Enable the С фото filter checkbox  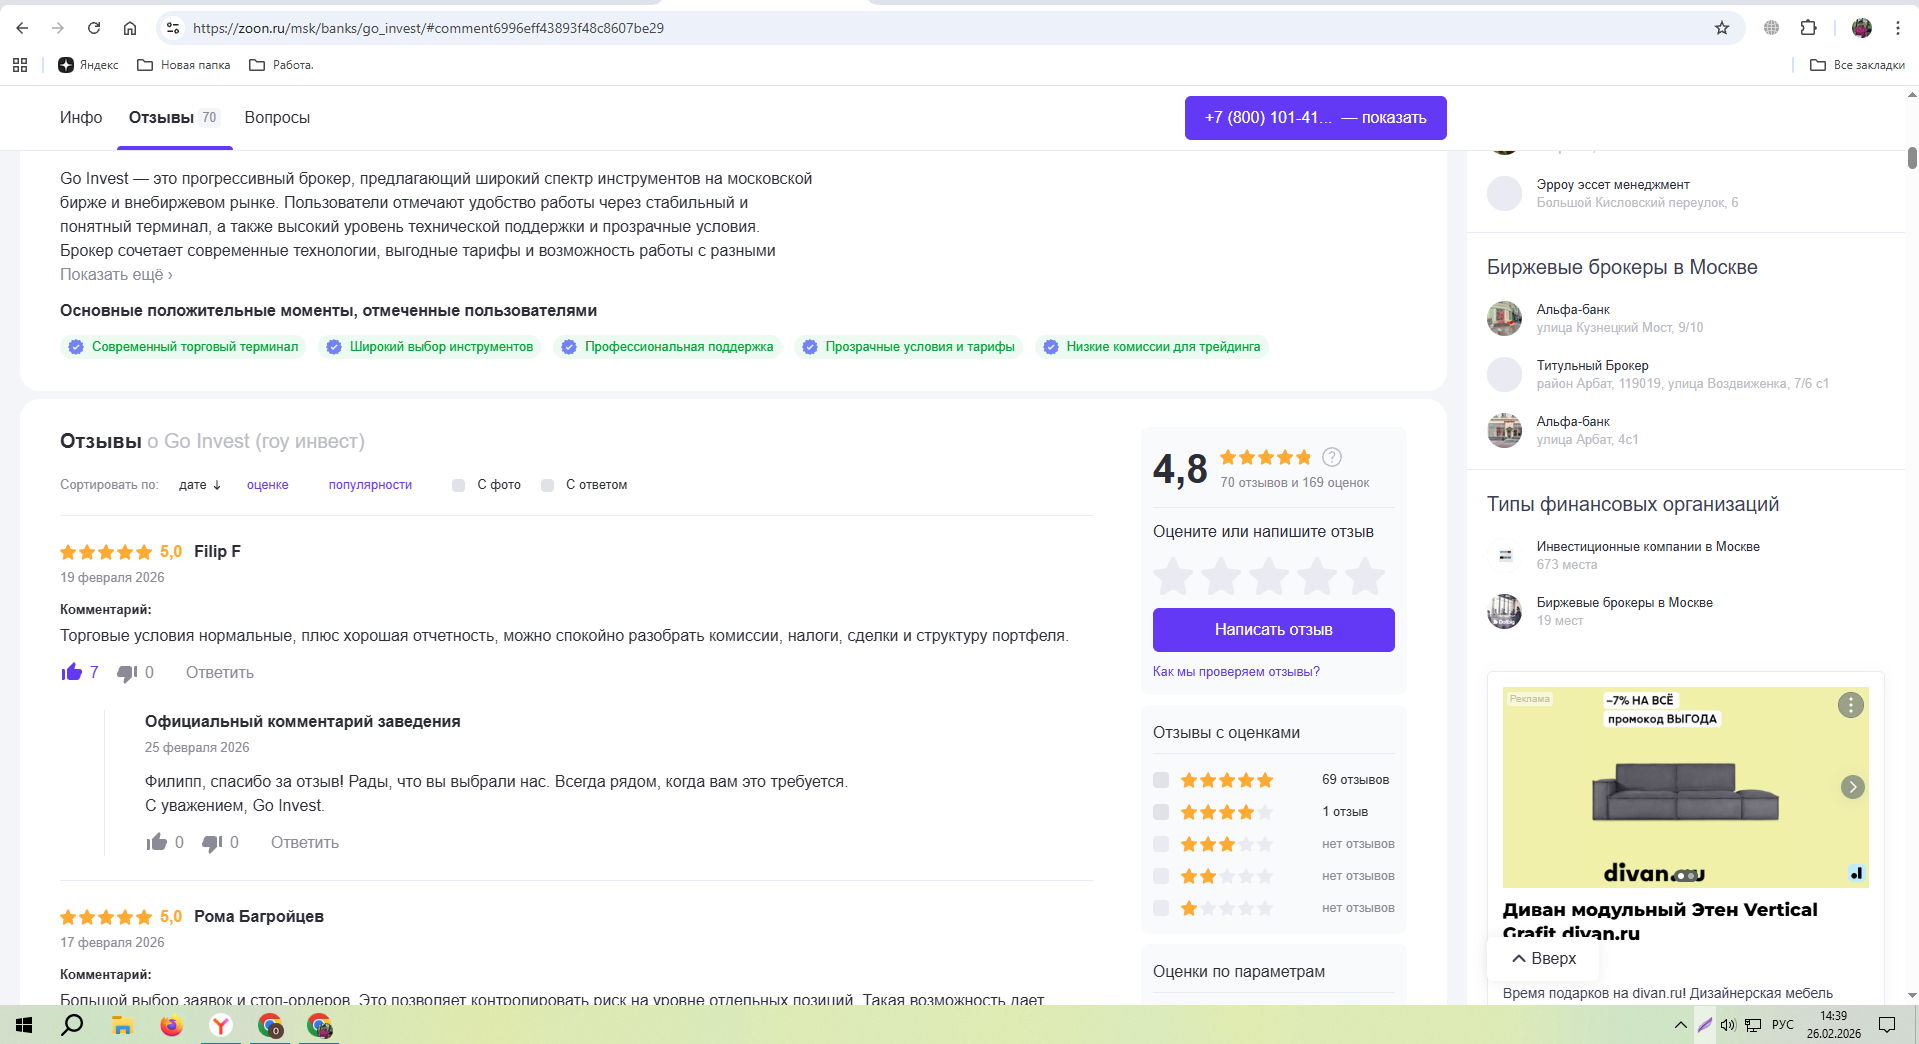coord(458,485)
